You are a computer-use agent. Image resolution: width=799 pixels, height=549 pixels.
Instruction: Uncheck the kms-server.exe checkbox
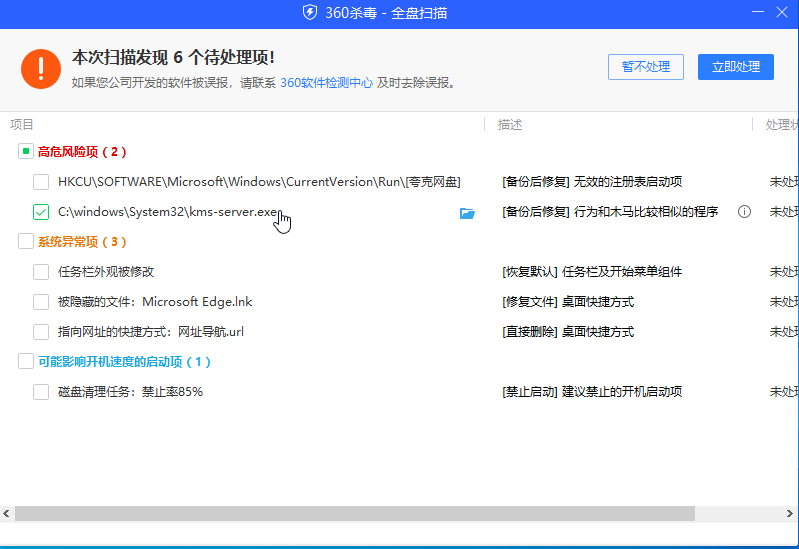41,212
